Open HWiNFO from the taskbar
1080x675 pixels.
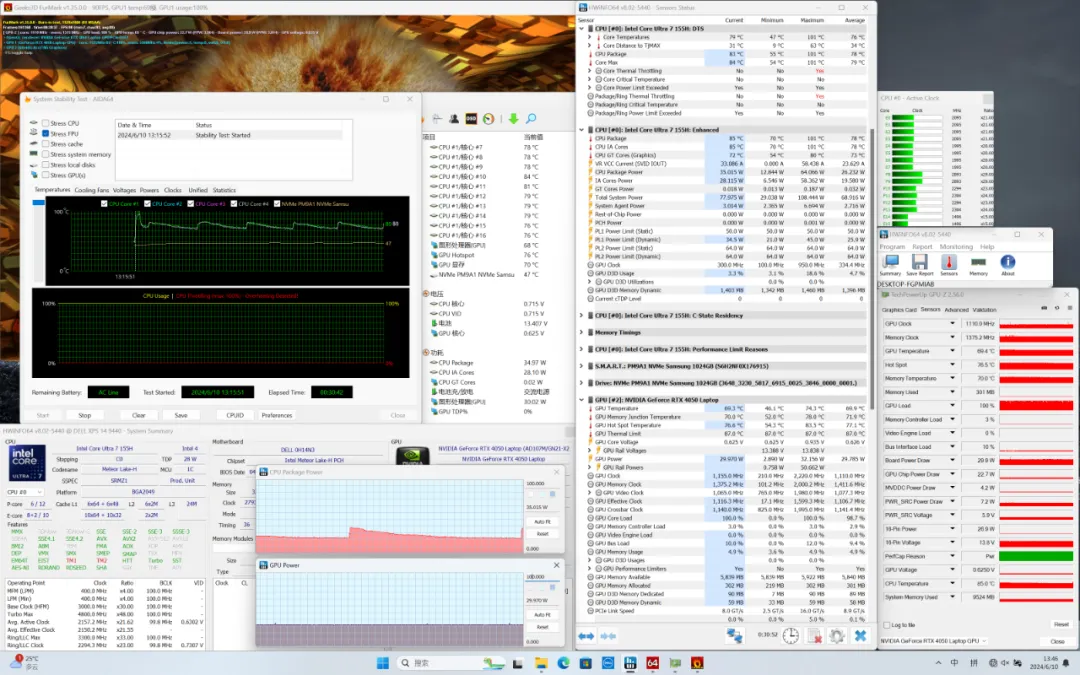click(x=630, y=663)
